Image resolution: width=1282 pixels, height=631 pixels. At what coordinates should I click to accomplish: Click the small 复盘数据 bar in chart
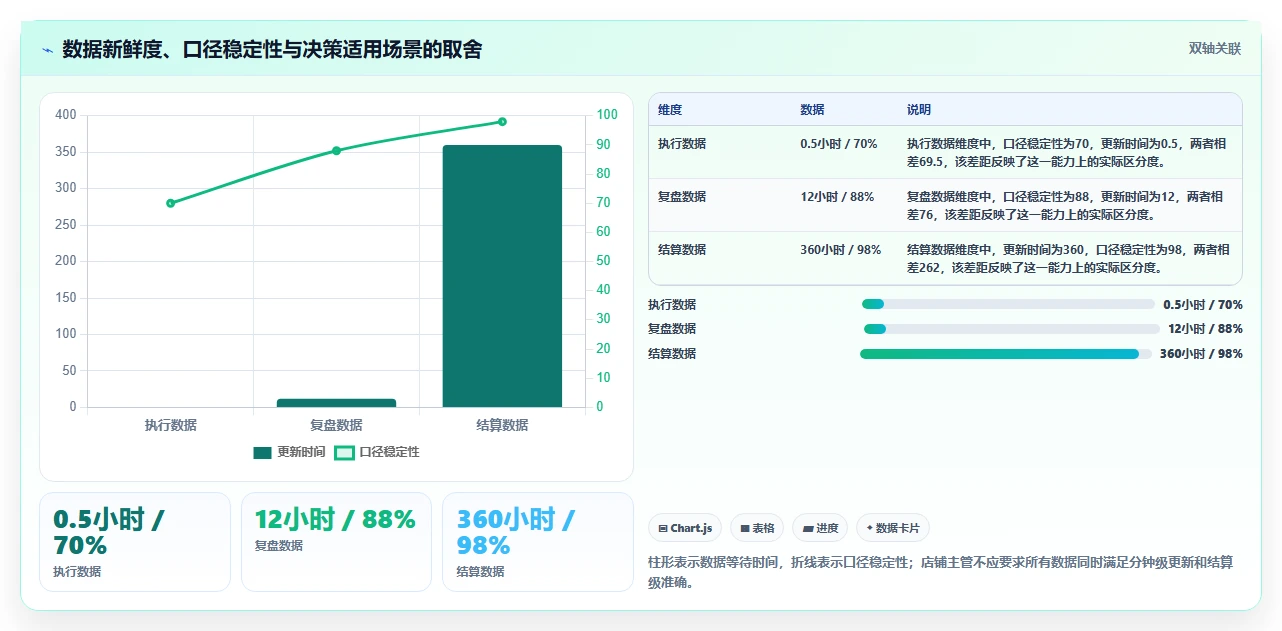336,403
